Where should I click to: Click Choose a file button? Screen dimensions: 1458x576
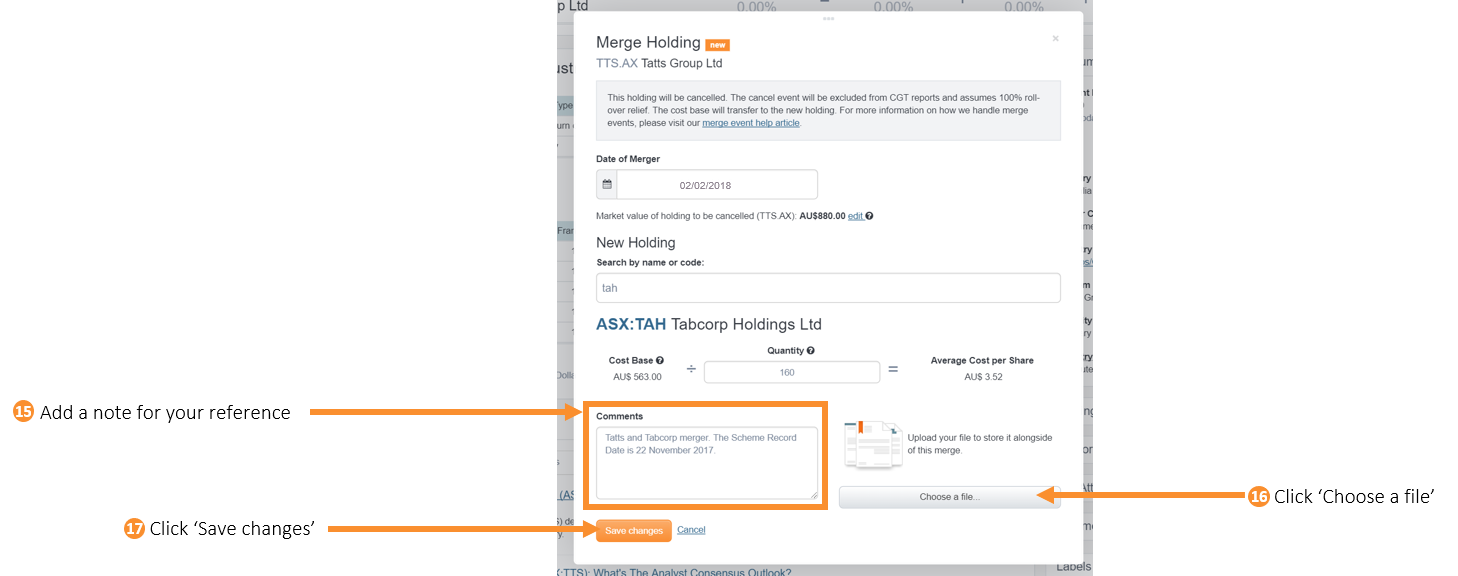(x=950, y=497)
